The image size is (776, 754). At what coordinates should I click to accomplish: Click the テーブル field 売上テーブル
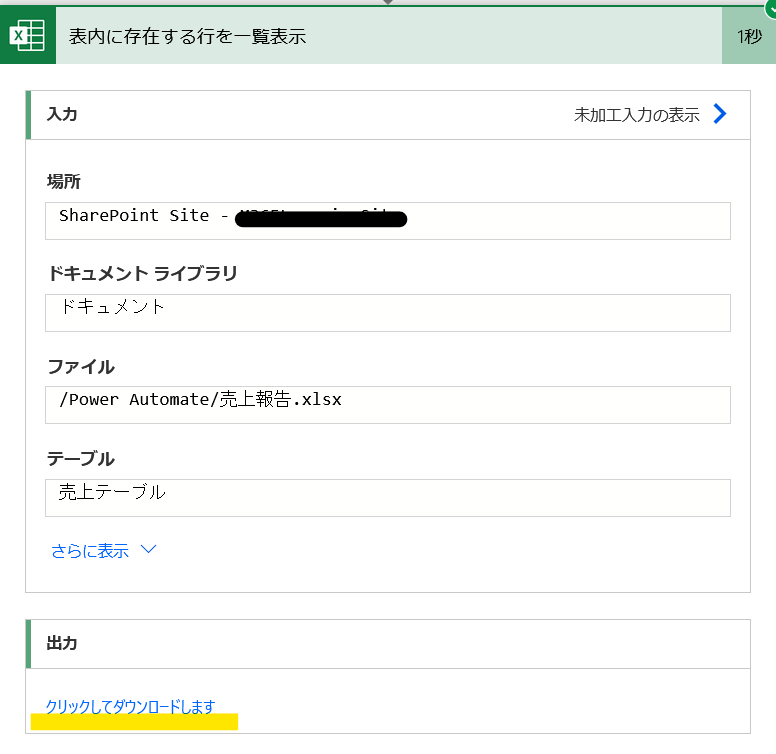pos(388,498)
